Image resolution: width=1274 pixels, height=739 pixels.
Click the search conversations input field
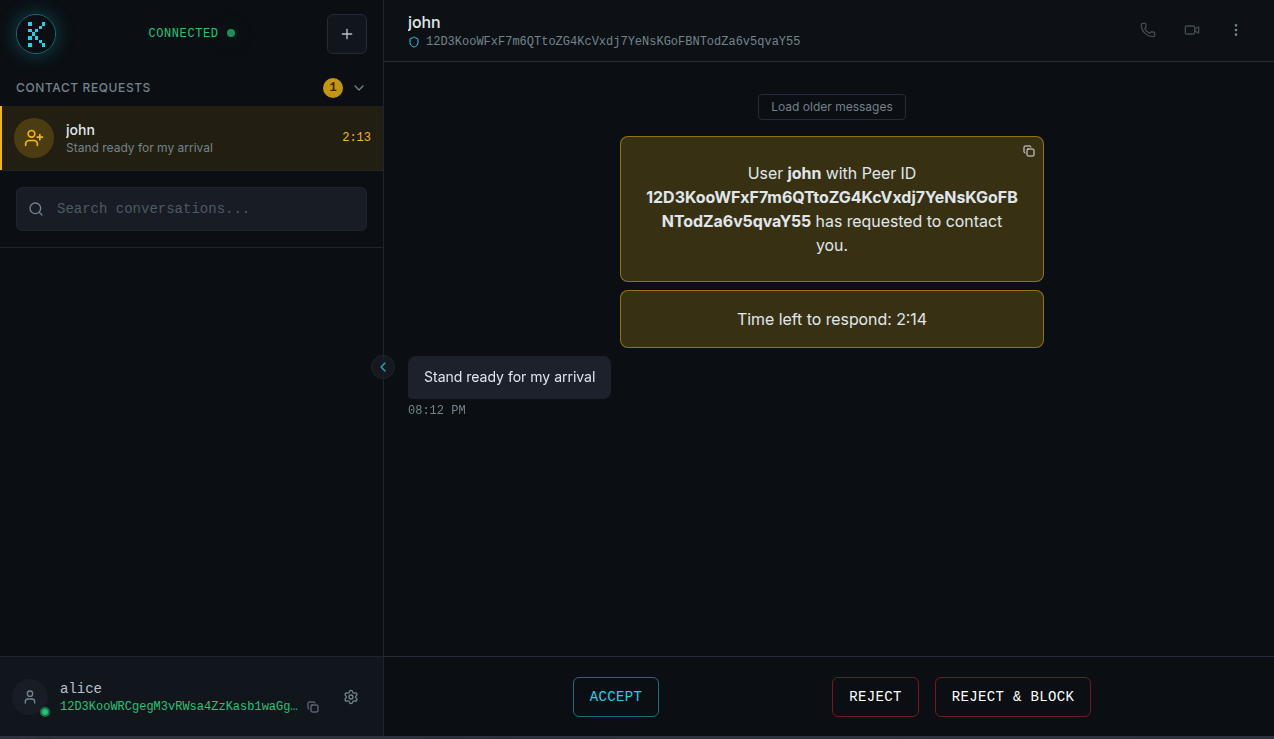[190, 209]
